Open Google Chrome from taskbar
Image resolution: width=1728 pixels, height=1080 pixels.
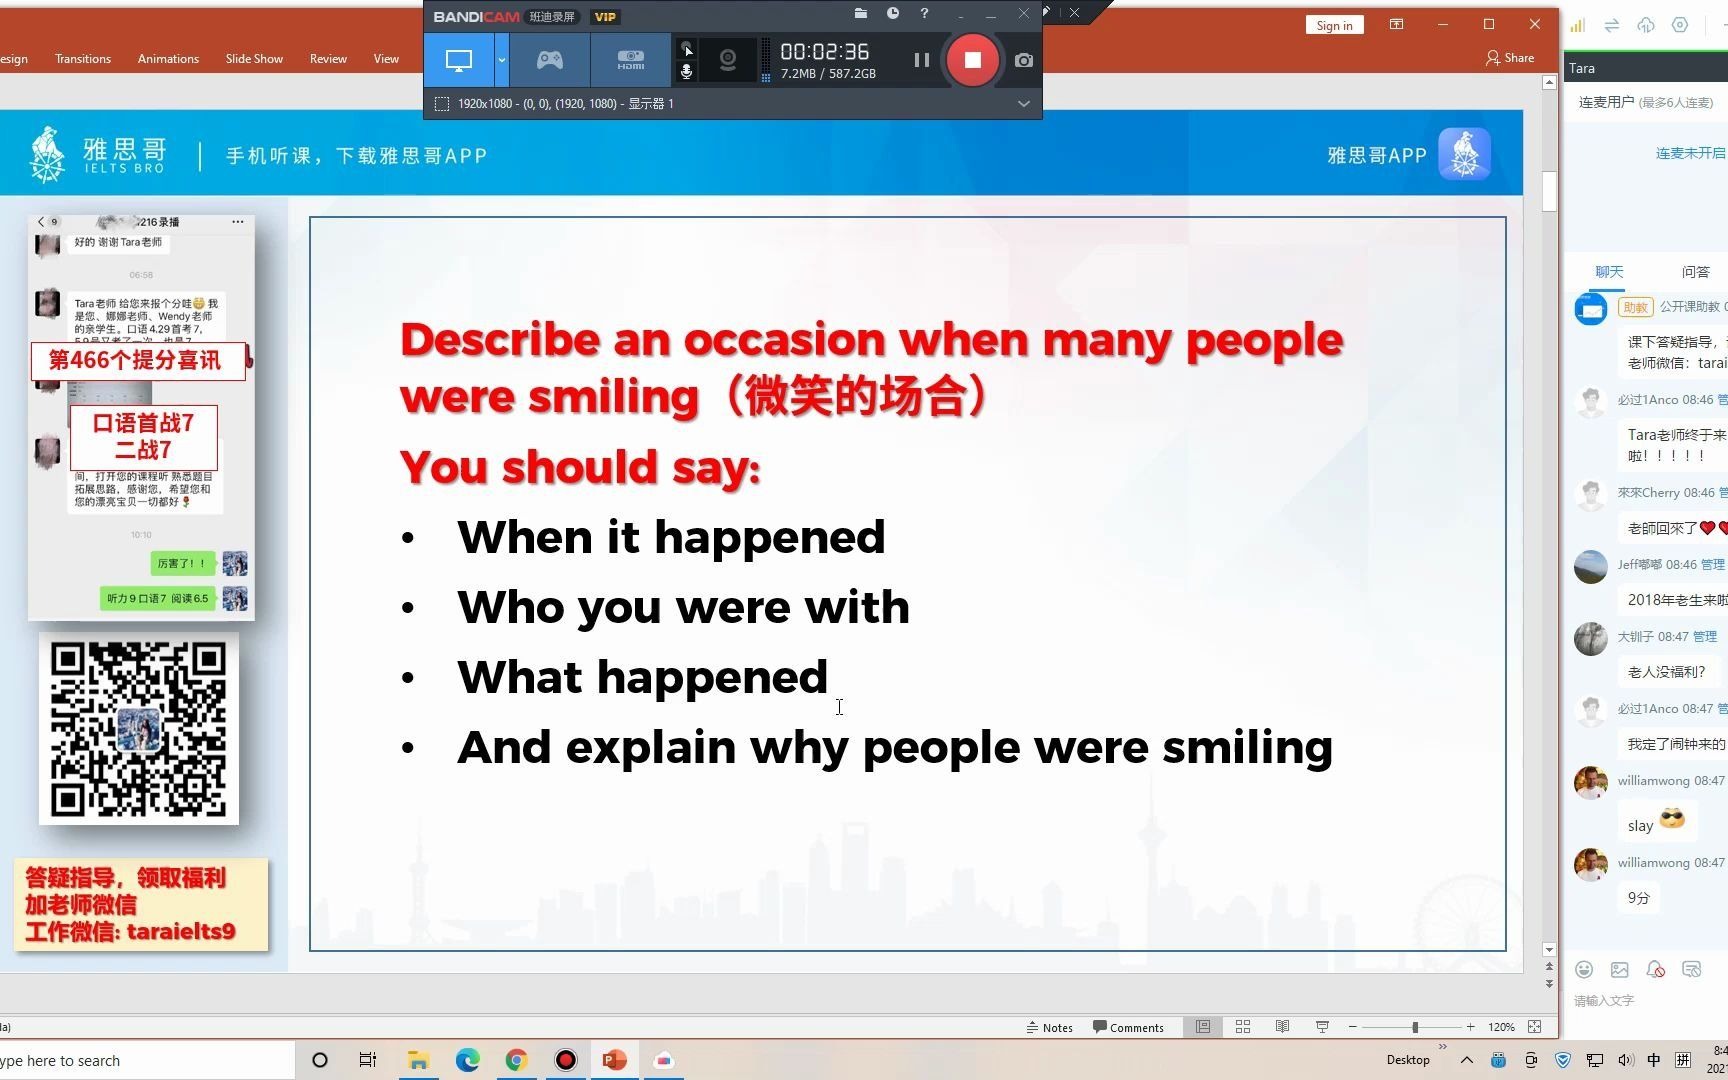(516, 1060)
